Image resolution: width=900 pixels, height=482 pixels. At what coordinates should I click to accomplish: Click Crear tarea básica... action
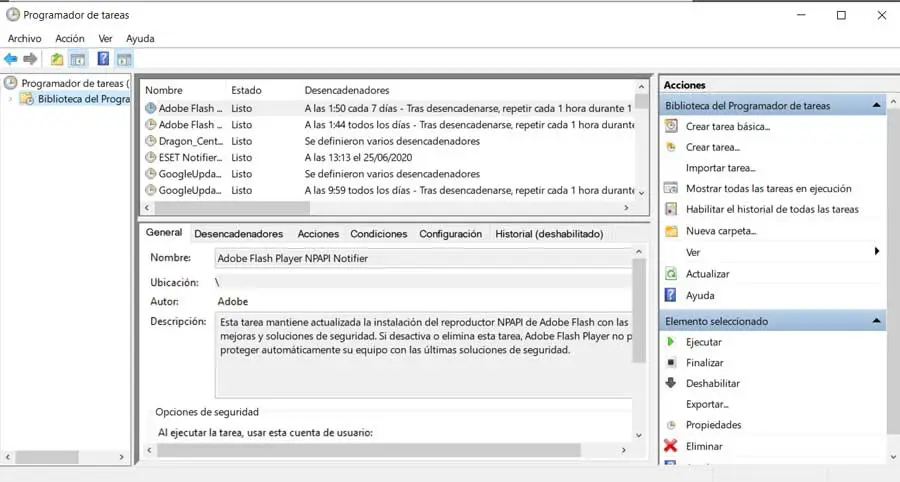728,126
